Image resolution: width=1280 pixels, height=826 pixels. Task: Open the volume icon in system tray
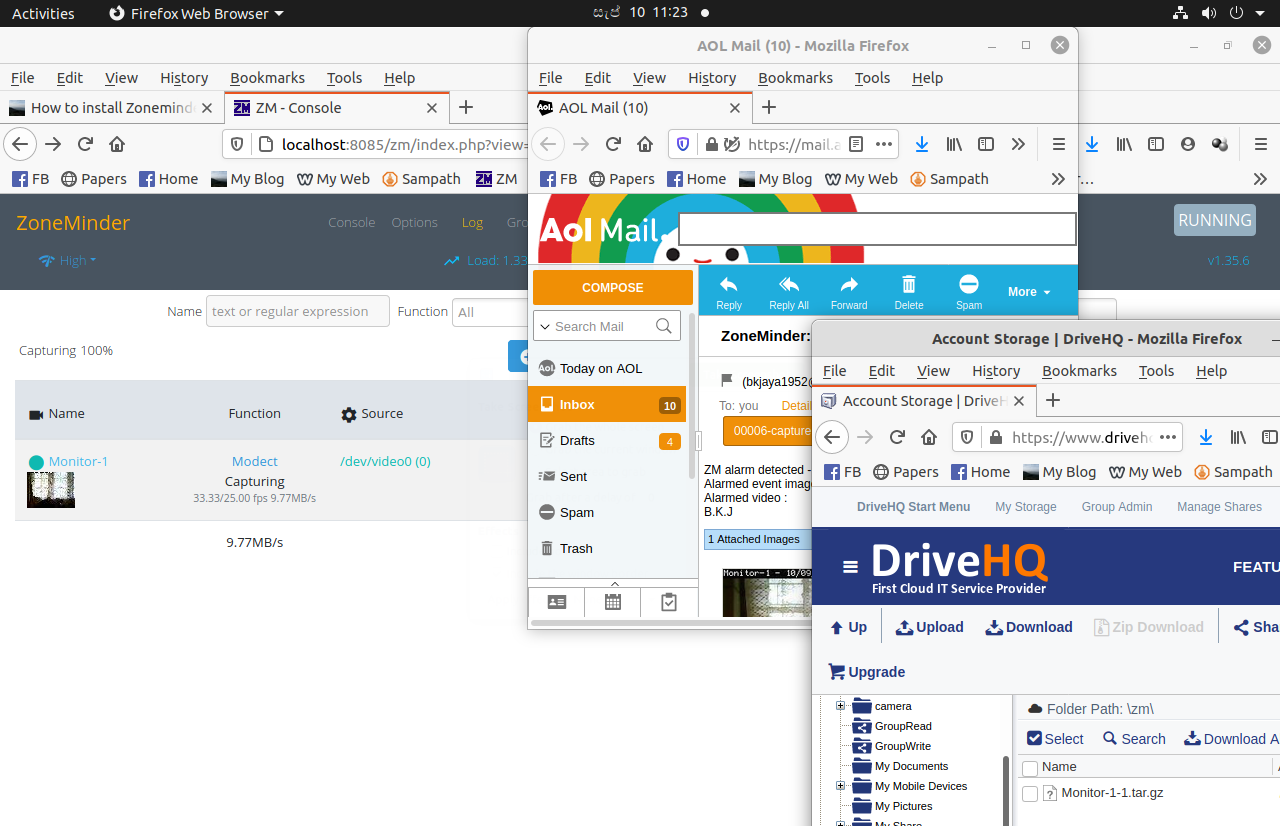(1209, 13)
